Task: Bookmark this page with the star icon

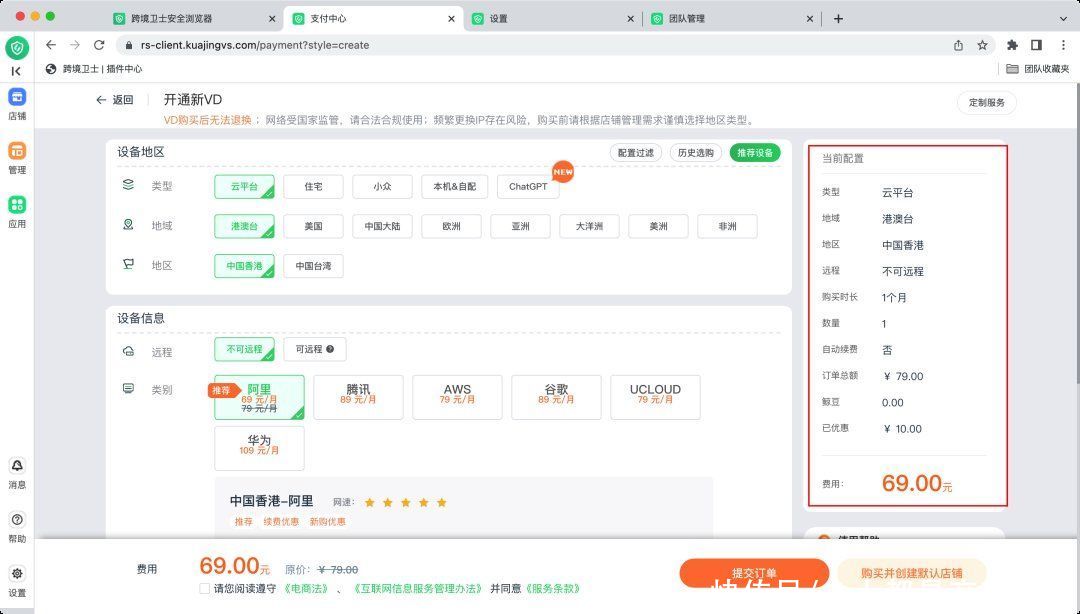Action: [982, 45]
